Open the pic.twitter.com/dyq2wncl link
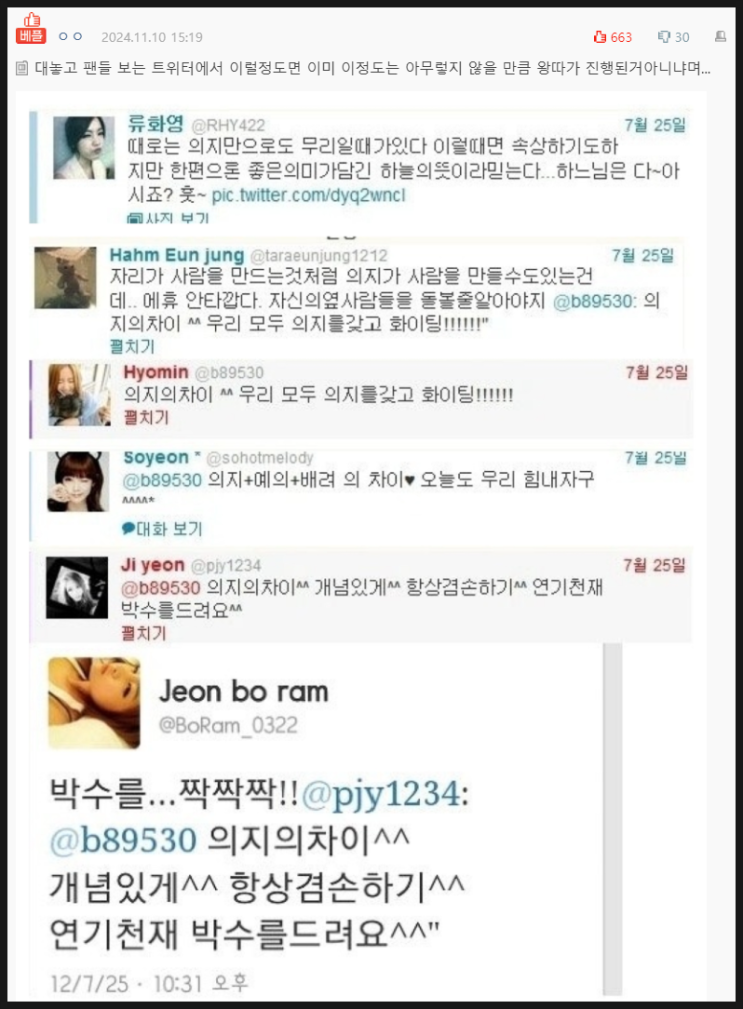The height and width of the screenshot is (1009, 743). pyautogui.click(x=308, y=195)
